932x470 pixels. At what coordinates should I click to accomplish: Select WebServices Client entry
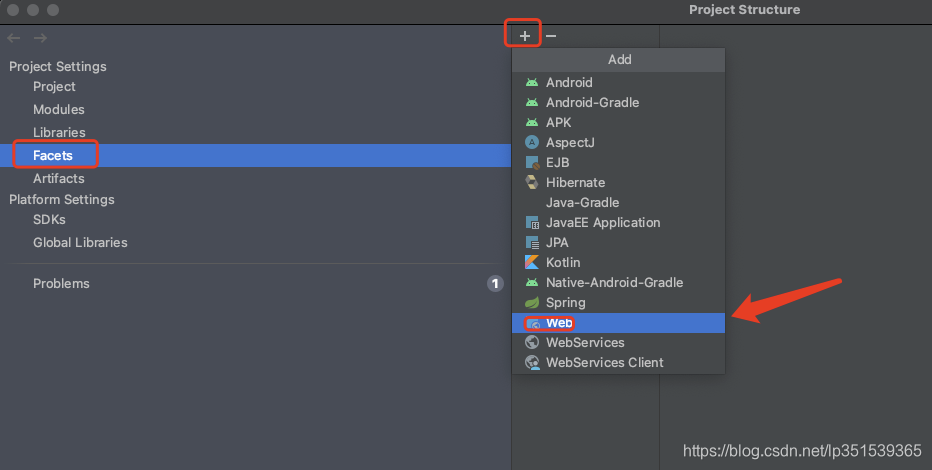(618, 362)
